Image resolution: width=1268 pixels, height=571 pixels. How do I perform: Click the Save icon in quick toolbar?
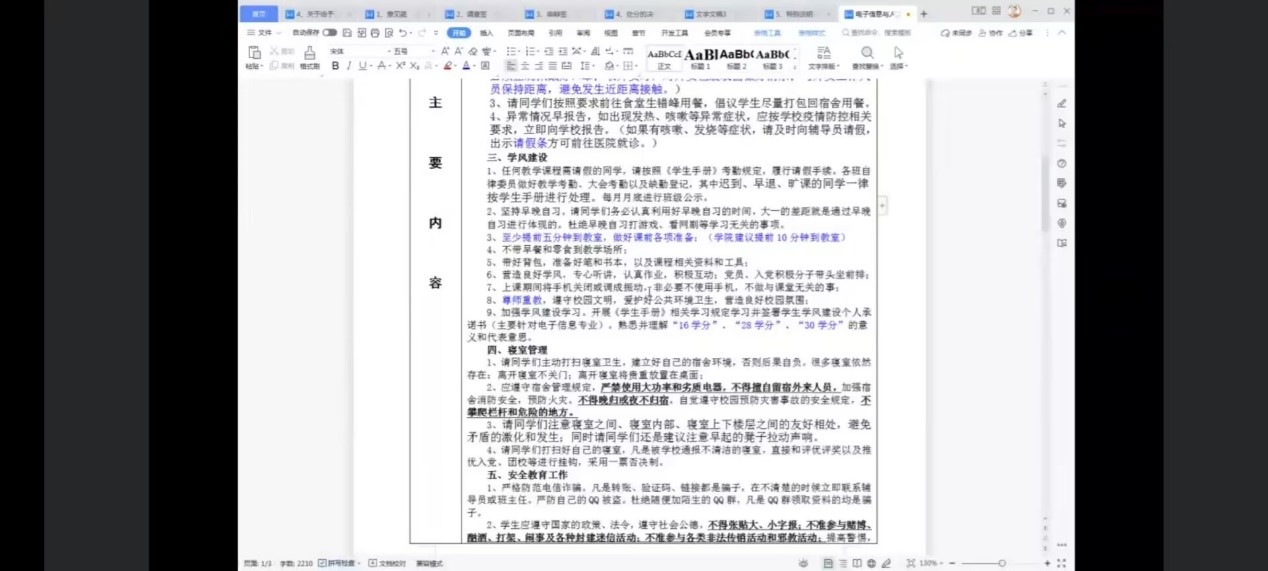click(x=346, y=33)
